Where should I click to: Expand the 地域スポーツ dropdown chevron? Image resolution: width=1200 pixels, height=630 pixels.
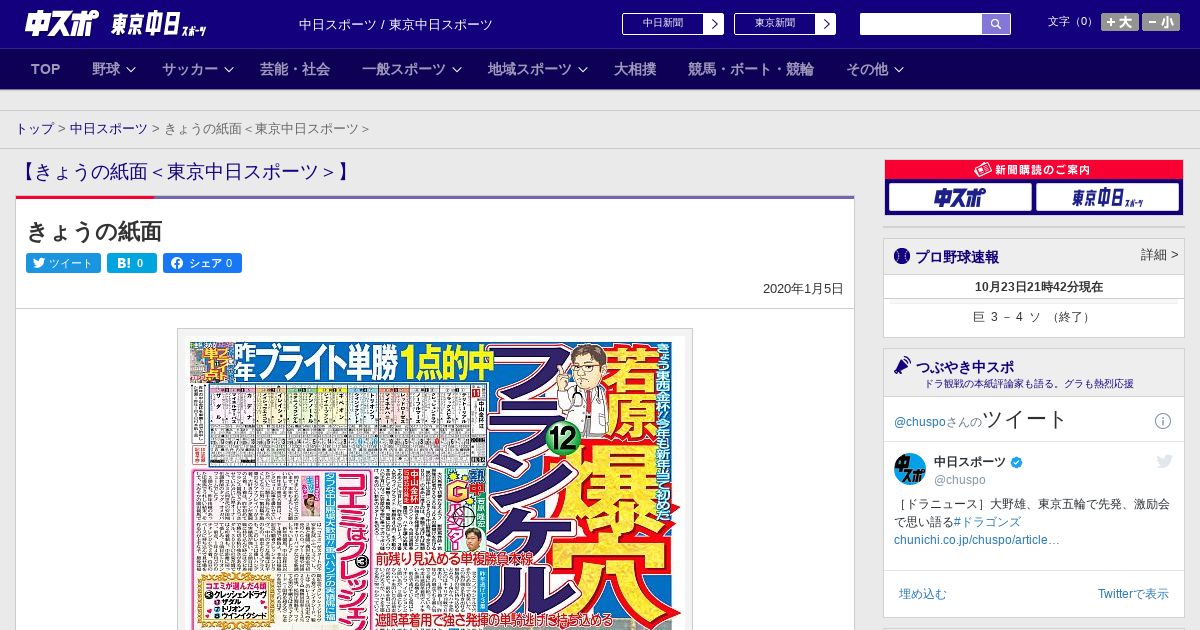583,69
